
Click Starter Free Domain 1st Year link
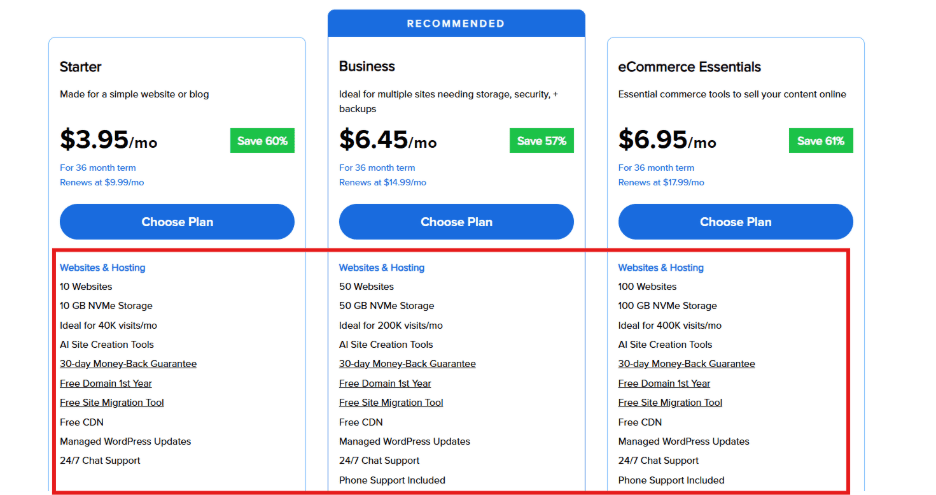pos(106,383)
